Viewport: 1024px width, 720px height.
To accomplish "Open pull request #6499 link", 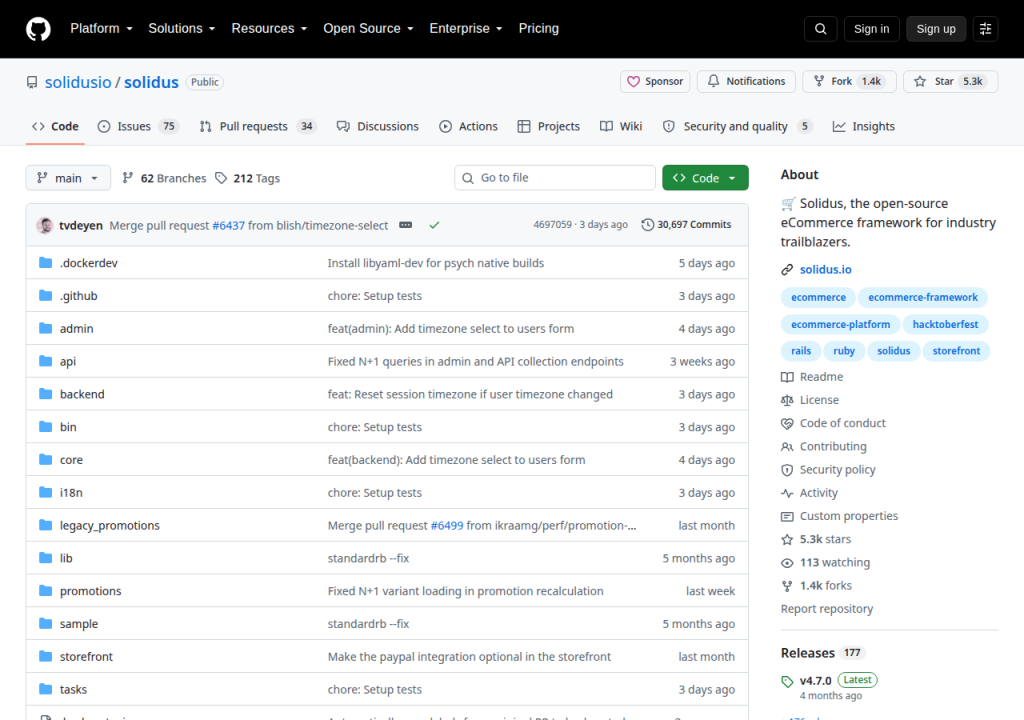I will 447,525.
